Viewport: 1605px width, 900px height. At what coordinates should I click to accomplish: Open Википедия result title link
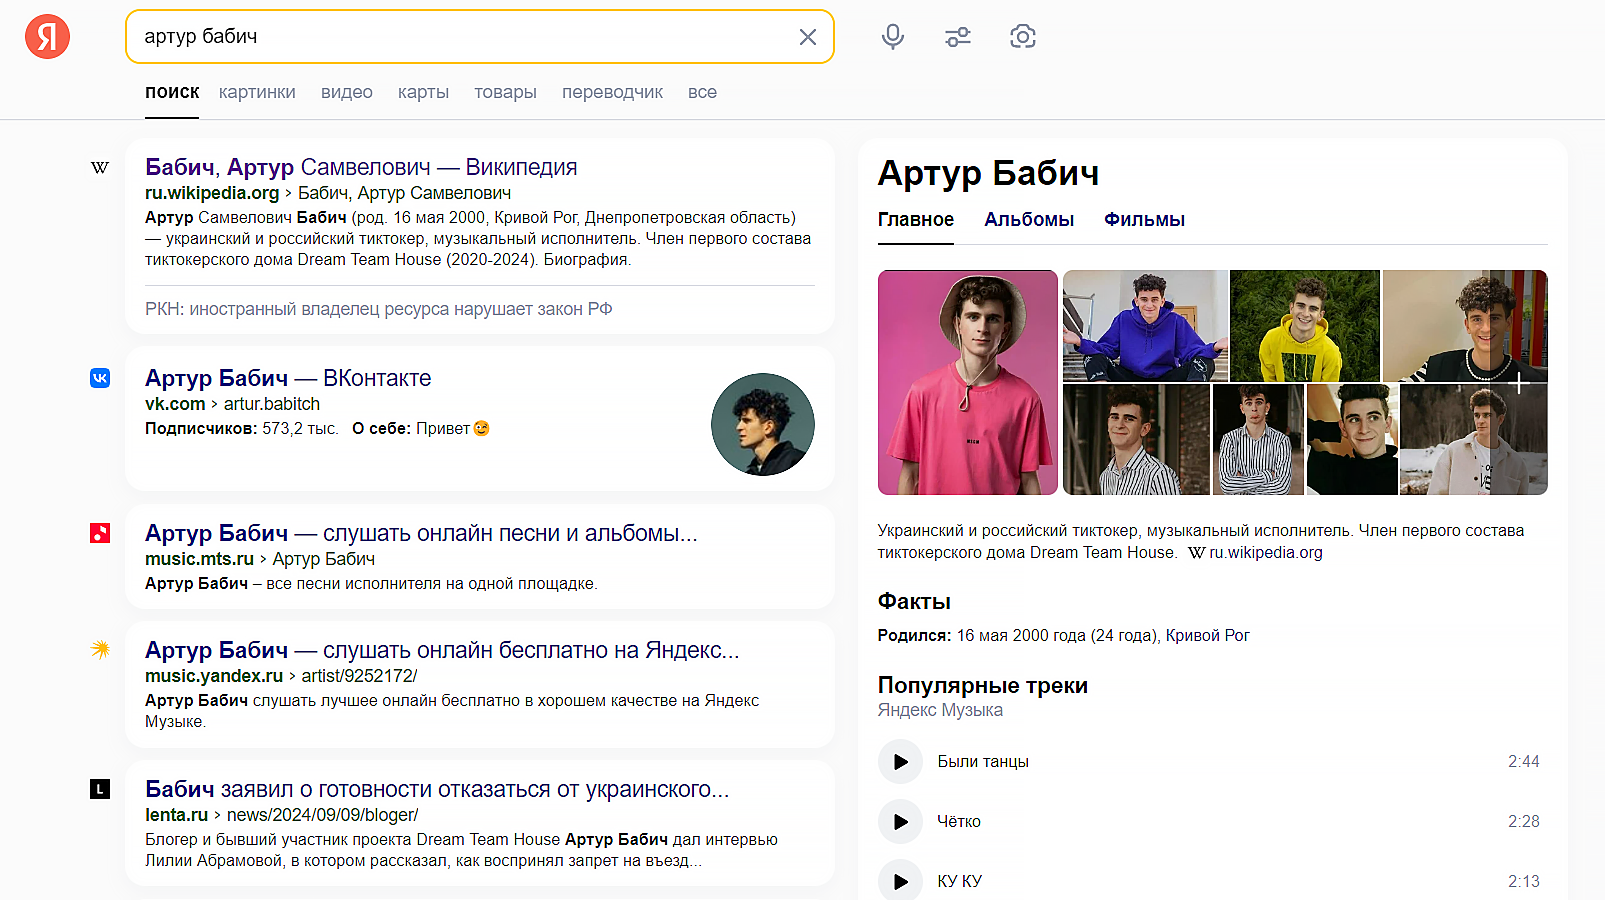coord(361,167)
